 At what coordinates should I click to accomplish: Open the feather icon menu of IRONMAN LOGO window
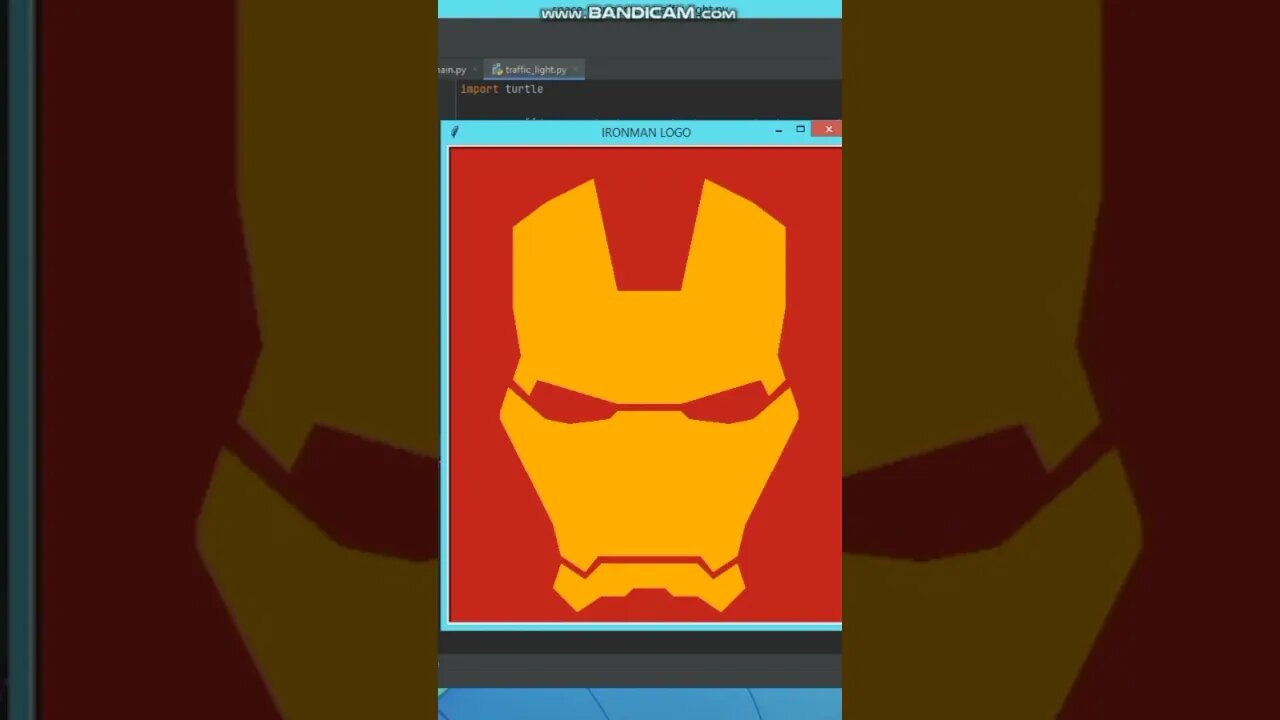pos(455,131)
